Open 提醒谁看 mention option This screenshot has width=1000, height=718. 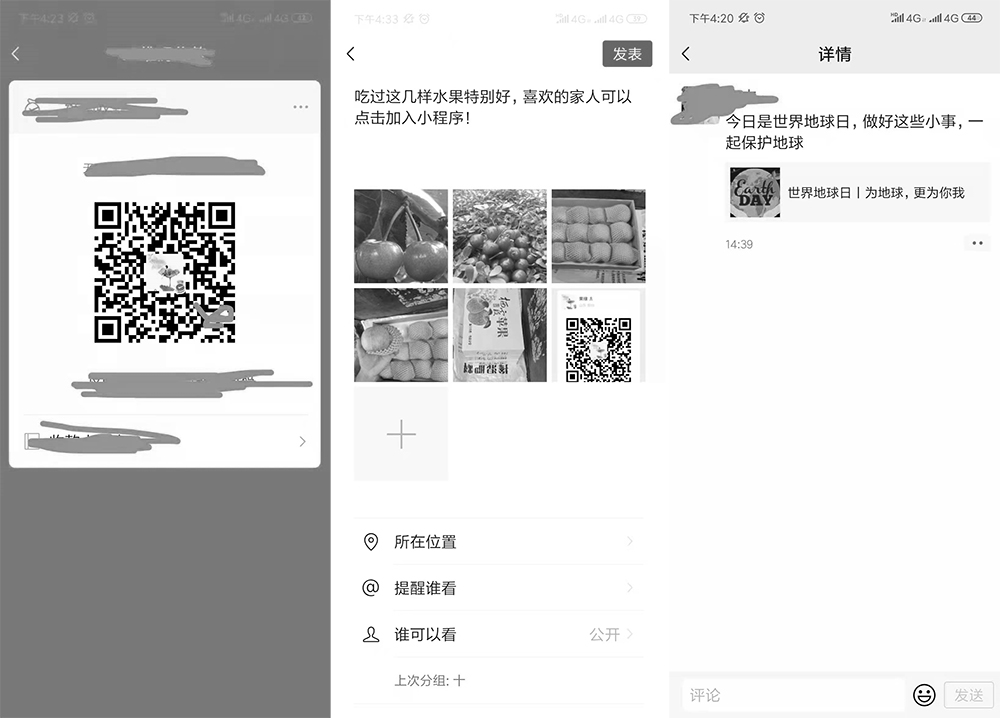(x=498, y=588)
